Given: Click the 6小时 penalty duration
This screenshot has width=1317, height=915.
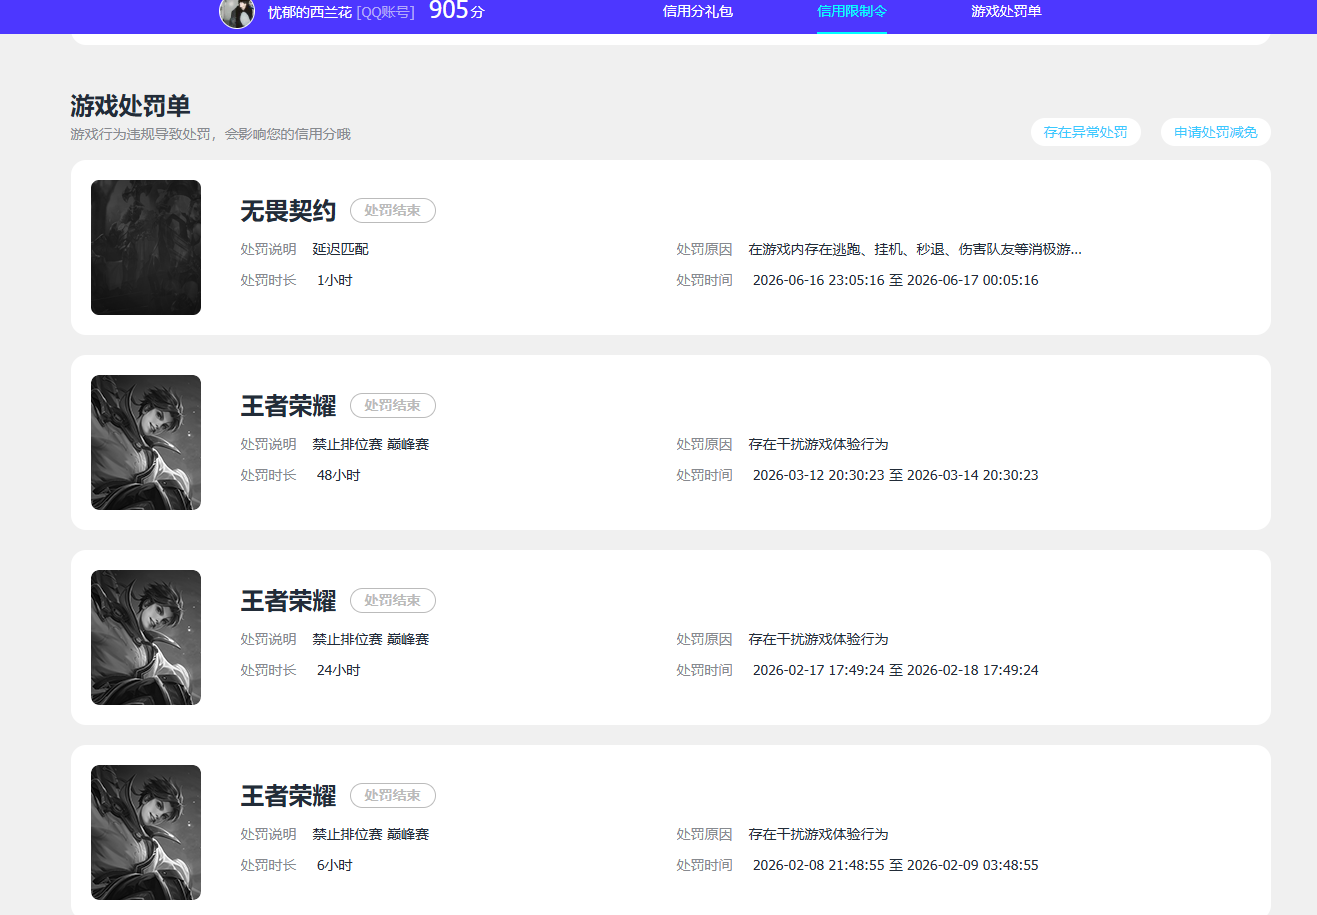Looking at the screenshot, I should [x=335, y=865].
